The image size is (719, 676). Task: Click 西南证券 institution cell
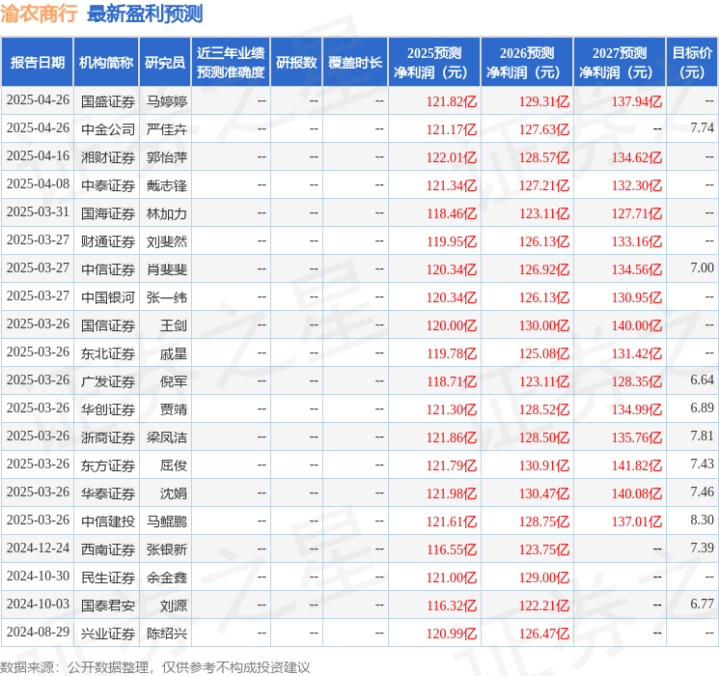(x=108, y=549)
